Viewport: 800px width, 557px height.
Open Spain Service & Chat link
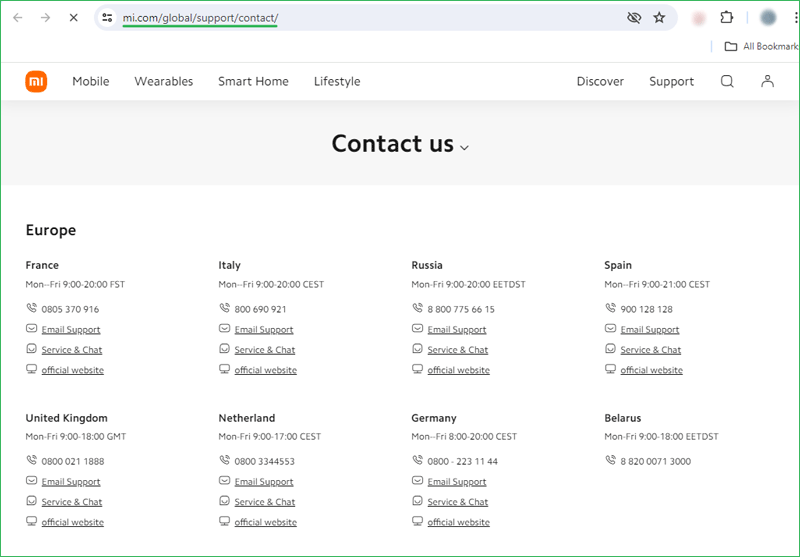[651, 350]
